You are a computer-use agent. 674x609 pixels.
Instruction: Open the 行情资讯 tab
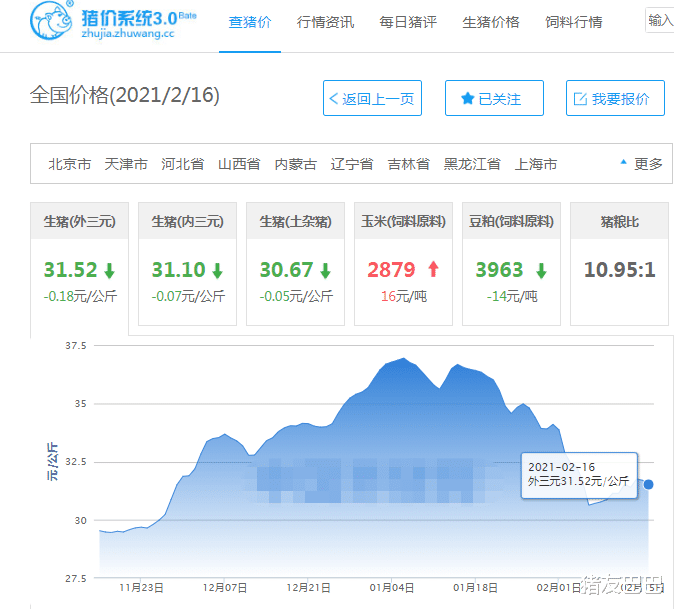tap(325, 22)
